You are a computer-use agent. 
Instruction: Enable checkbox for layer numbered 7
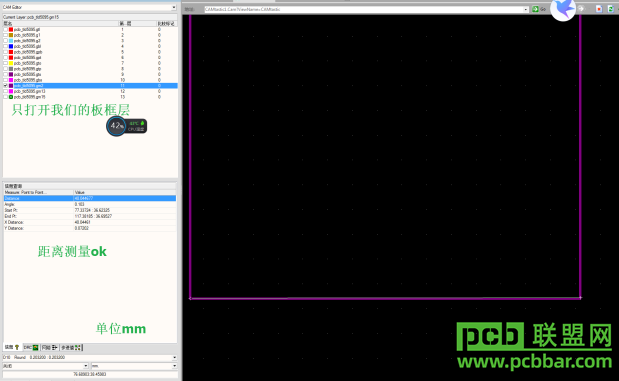point(6,63)
